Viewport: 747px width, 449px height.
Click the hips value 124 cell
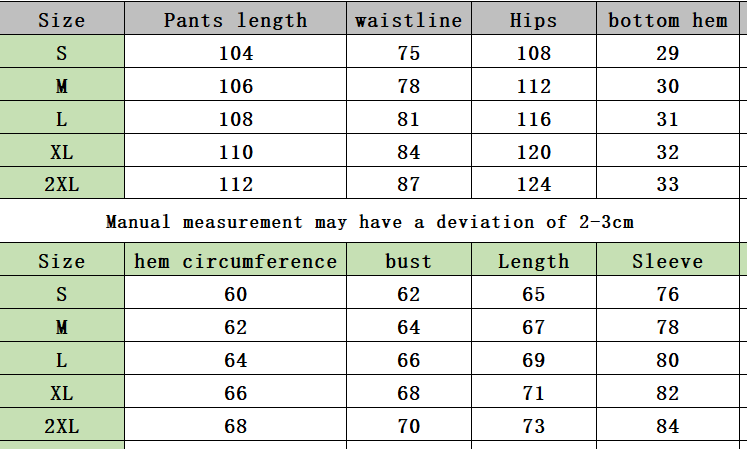click(x=533, y=184)
